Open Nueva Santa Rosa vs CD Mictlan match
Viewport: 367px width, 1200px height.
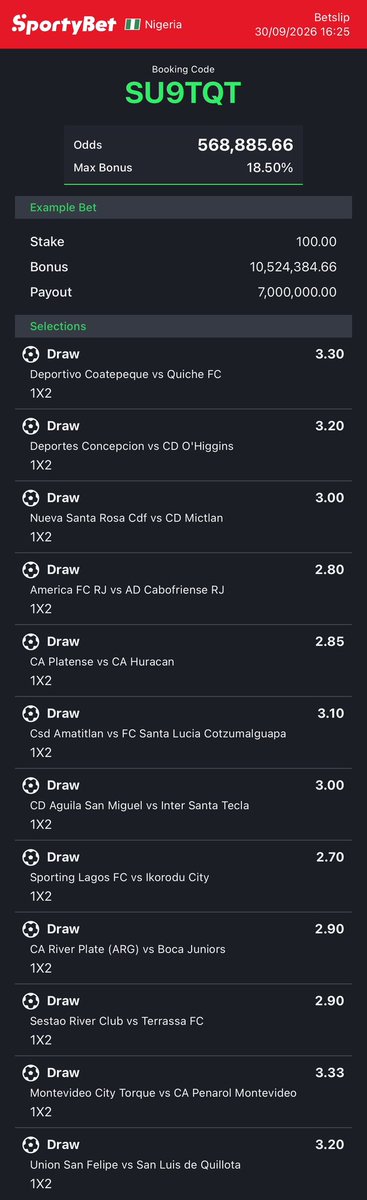coord(183,518)
